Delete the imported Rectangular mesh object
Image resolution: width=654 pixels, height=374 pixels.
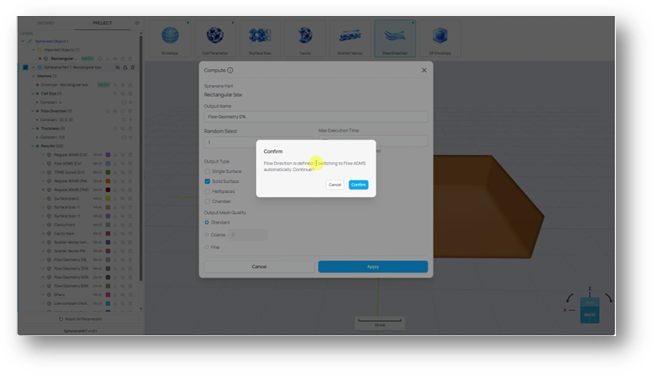130,58
